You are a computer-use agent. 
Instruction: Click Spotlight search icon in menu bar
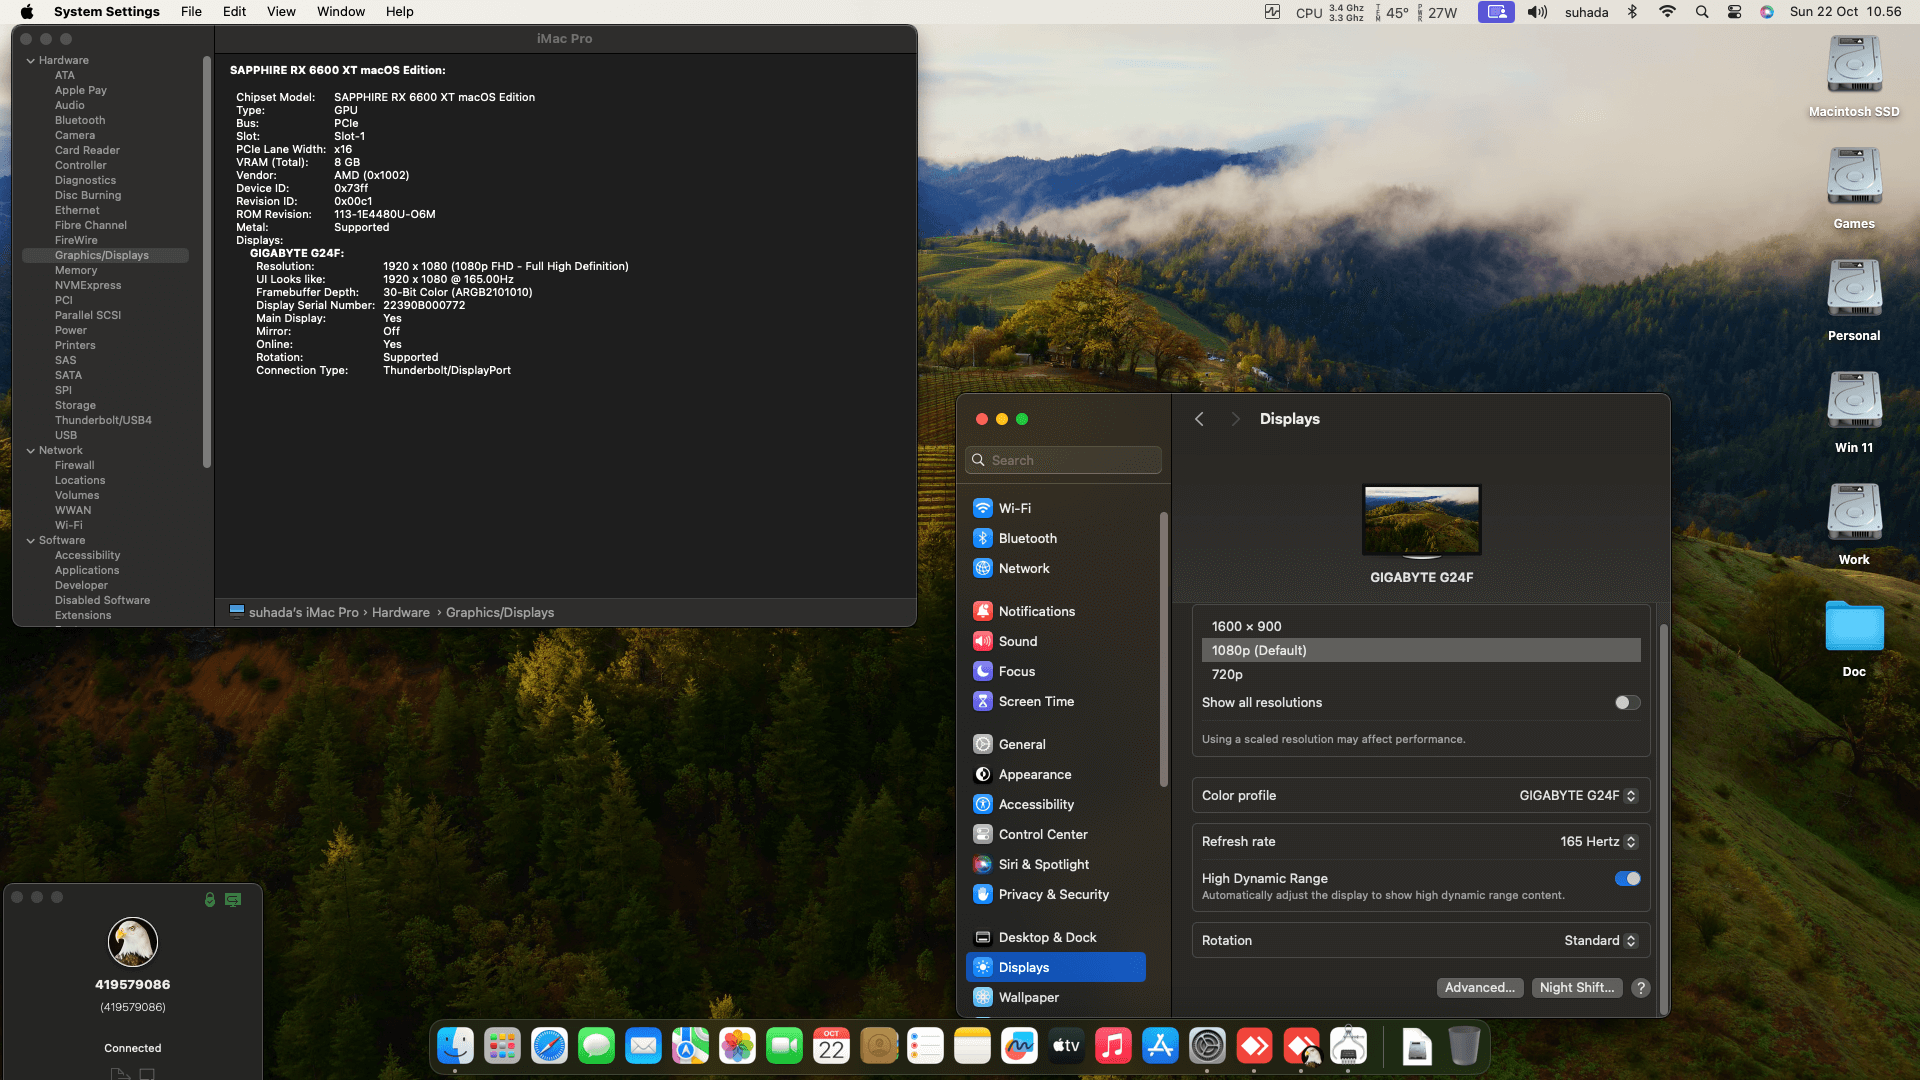coord(1702,12)
